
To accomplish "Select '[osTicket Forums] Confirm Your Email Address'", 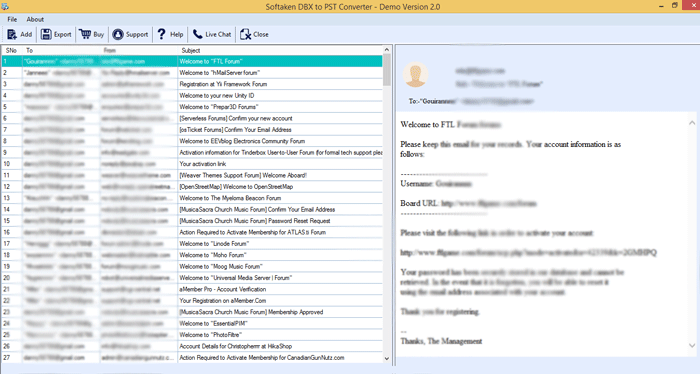I will [x=192, y=129].
